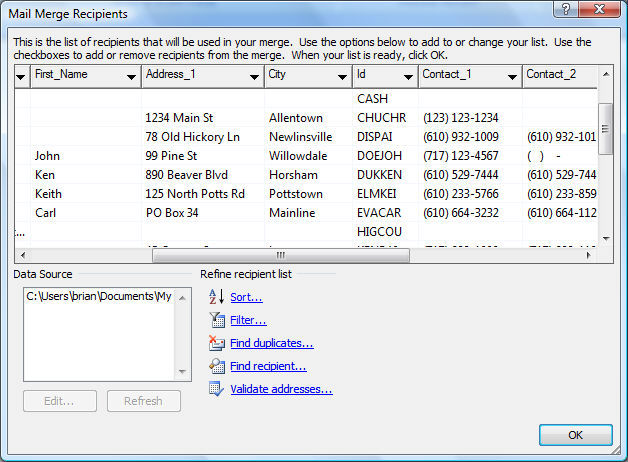Click the help question mark button

pyautogui.click(x=565, y=12)
